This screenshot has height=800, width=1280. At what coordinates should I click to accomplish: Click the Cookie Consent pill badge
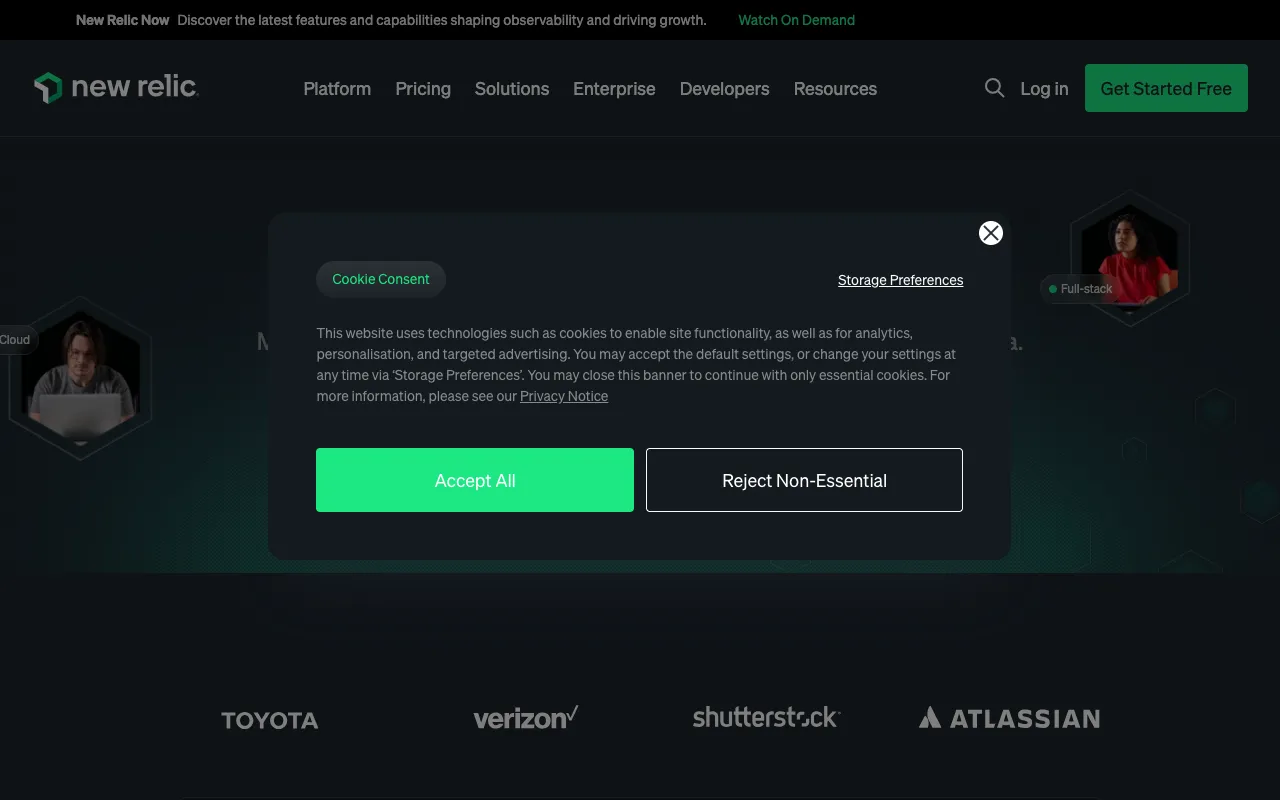380,279
